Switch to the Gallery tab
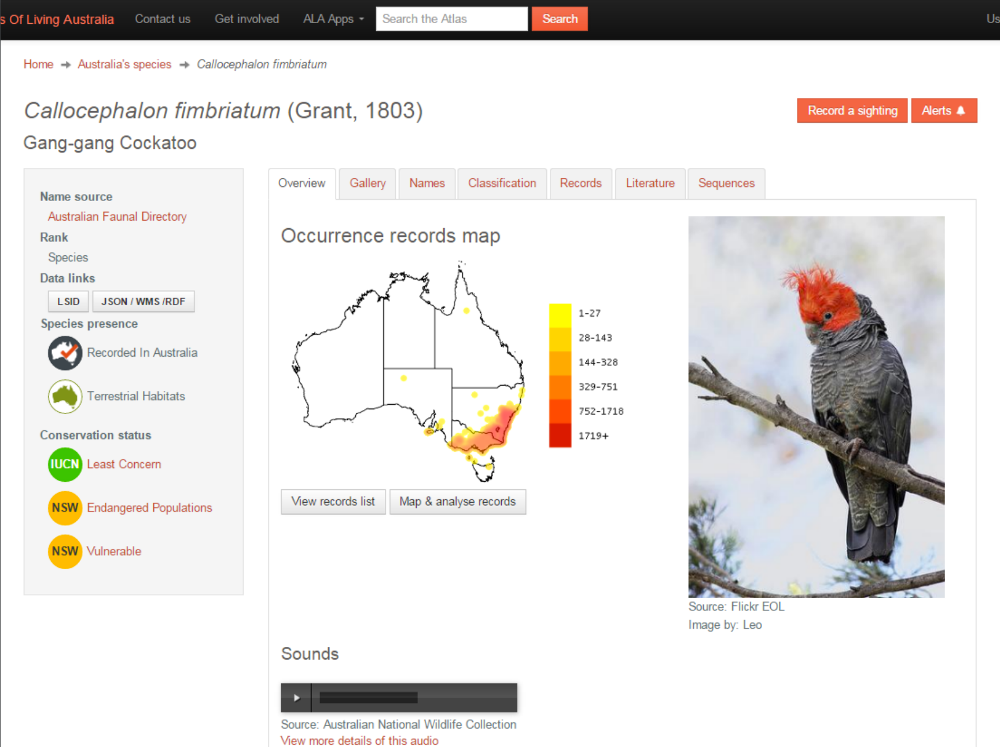This screenshot has height=747, width=1000. pyautogui.click(x=368, y=184)
